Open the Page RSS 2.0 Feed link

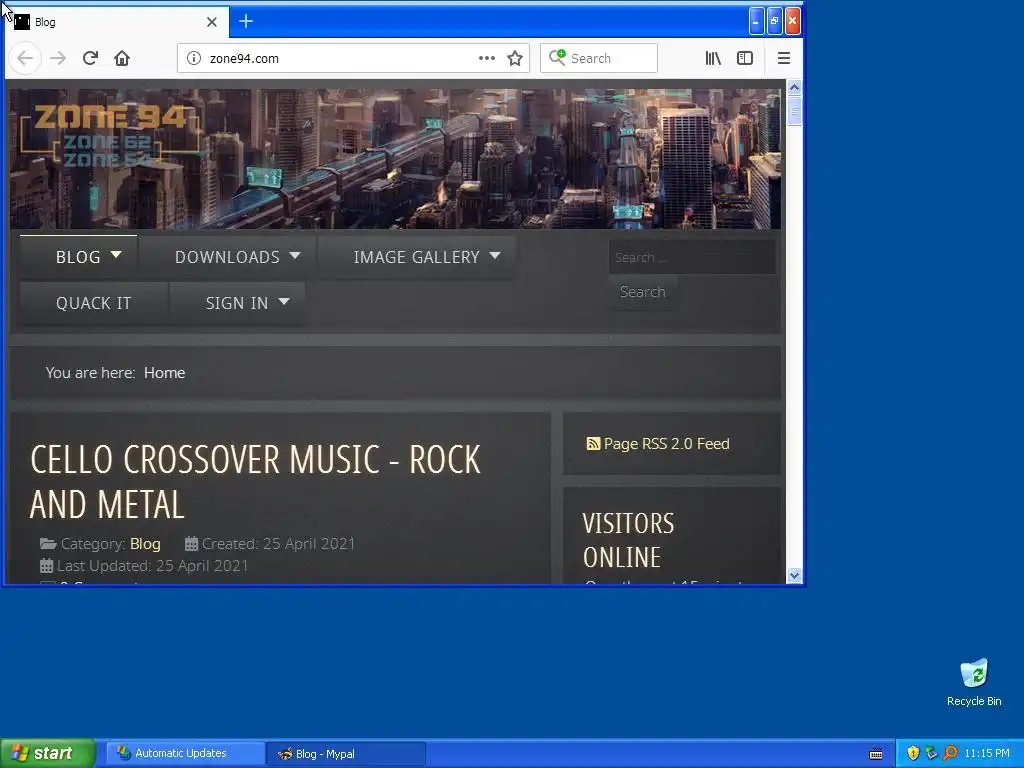(x=666, y=444)
